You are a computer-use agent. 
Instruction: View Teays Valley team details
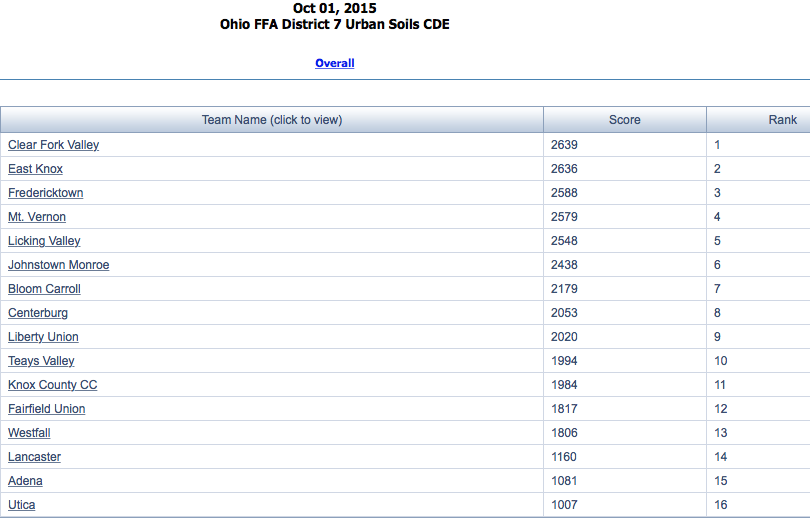(x=41, y=361)
